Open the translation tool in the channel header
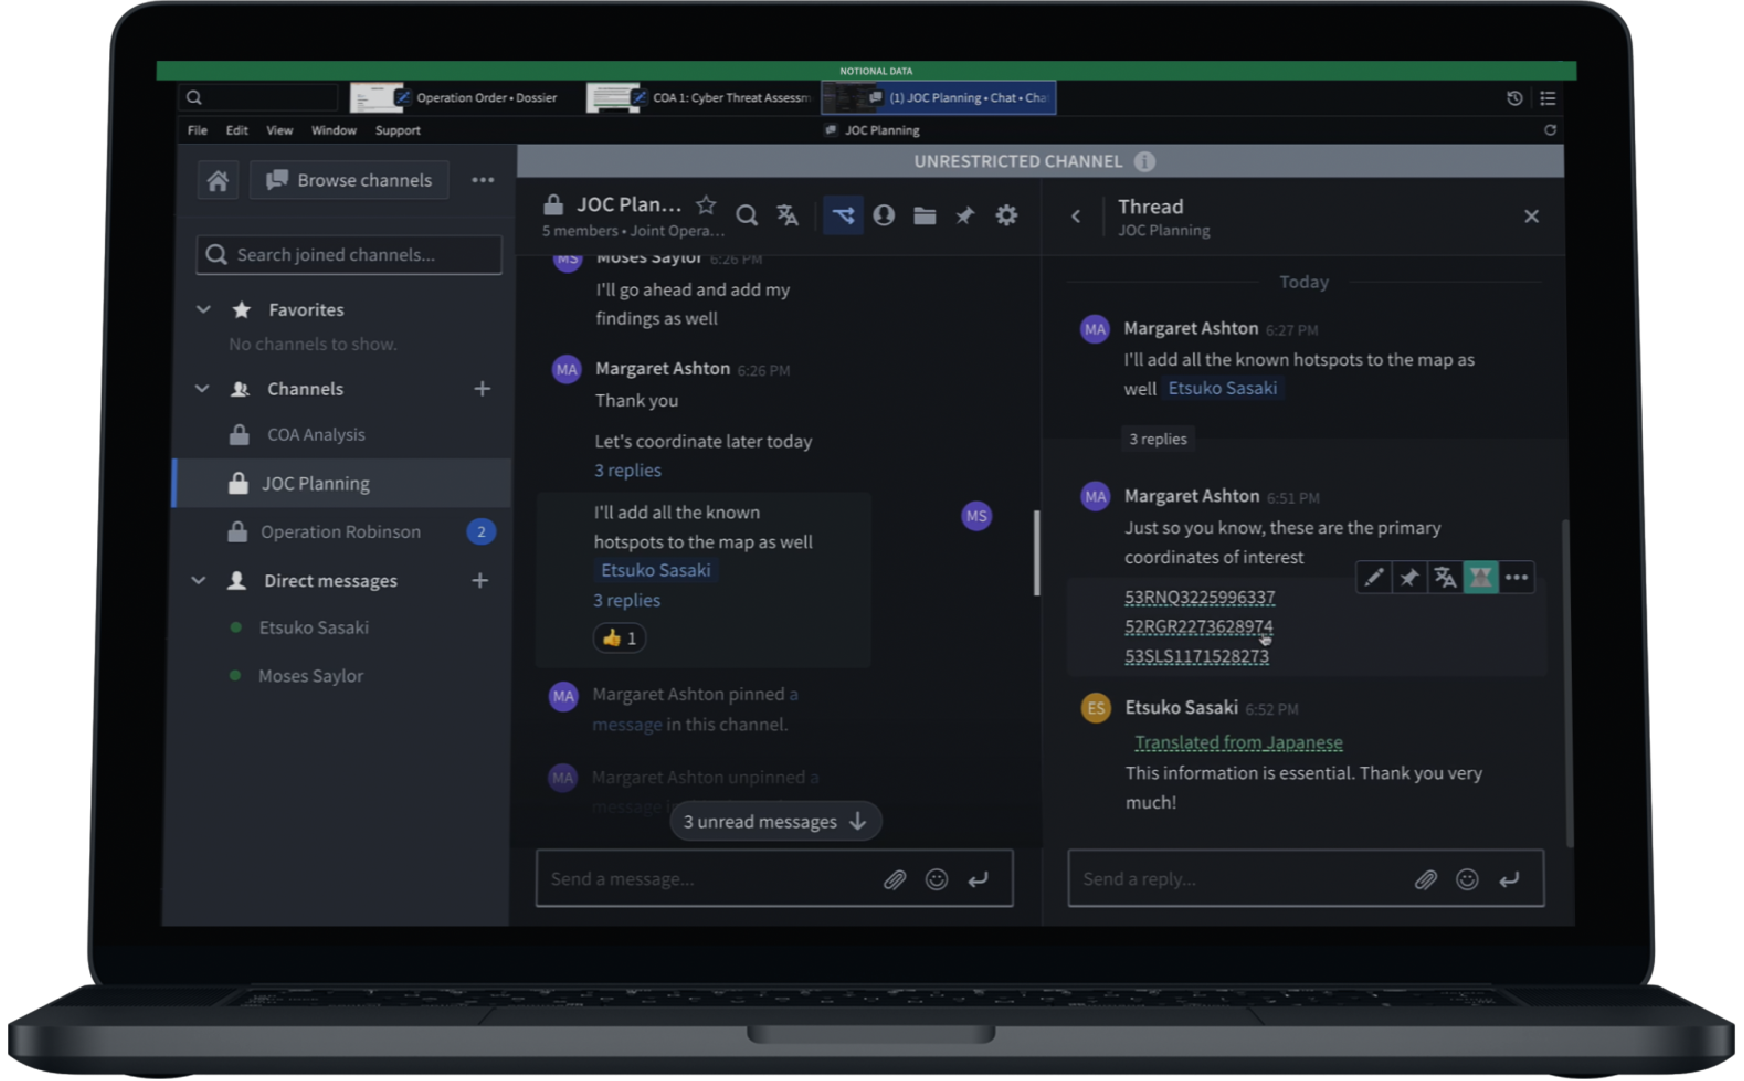 pyautogui.click(x=788, y=215)
